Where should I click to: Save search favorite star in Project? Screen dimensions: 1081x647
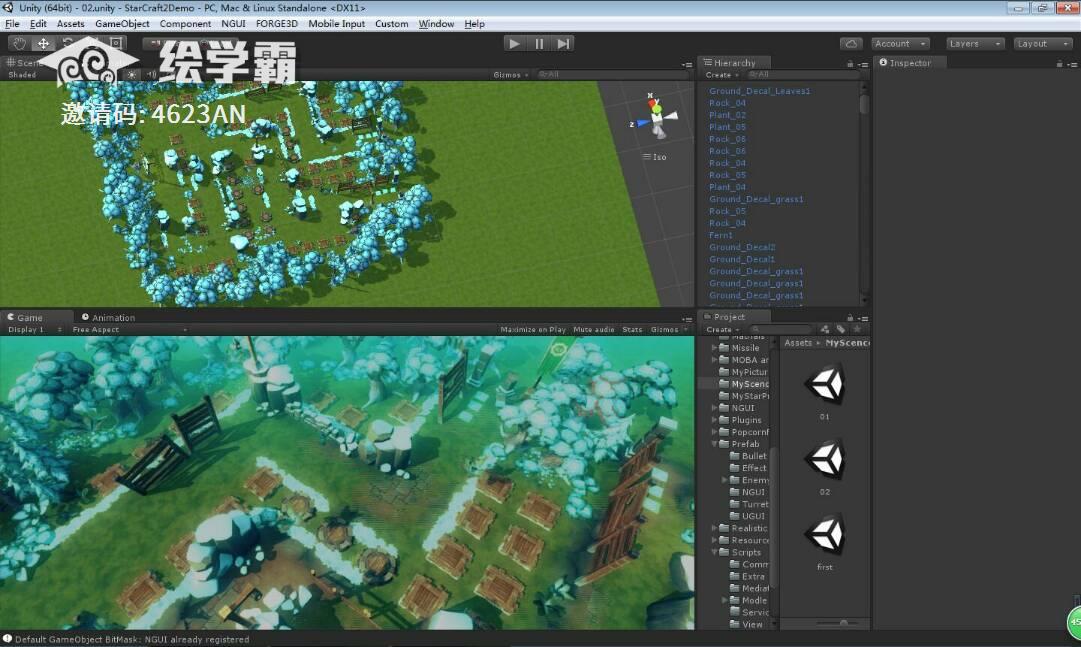coord(857,329)
